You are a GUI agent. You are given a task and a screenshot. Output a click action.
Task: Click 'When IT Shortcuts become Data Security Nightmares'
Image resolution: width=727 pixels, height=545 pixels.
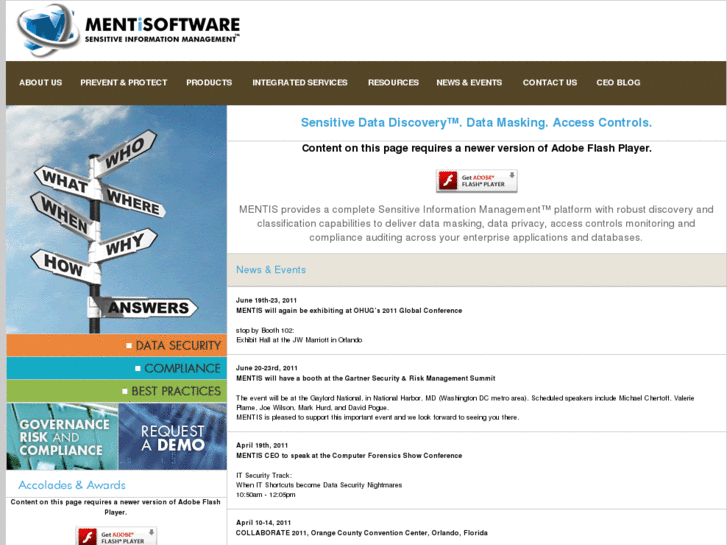click(319, 485)
